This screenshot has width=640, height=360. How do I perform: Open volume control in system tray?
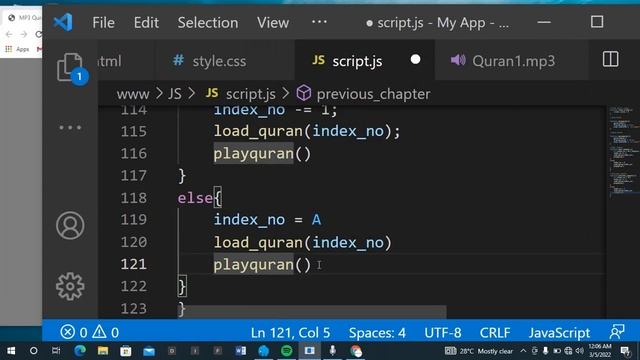tap(579, 351)
